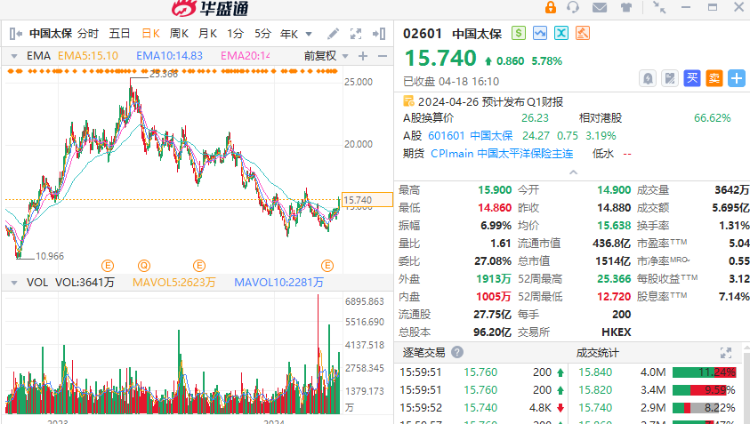Click the Q quarterly marker on chart
The height and width of the screenshot is (424, 750).
click(x=144, y=266)
